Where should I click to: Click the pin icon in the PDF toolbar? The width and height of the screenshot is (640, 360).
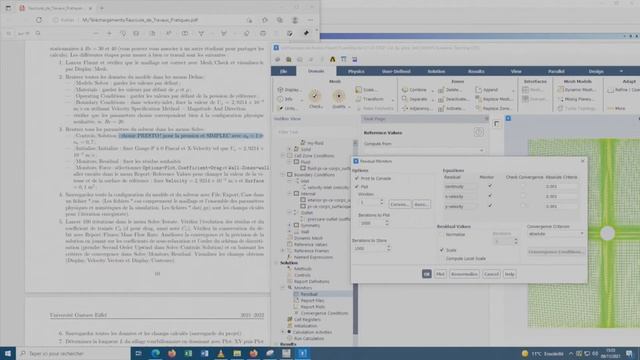306,33
